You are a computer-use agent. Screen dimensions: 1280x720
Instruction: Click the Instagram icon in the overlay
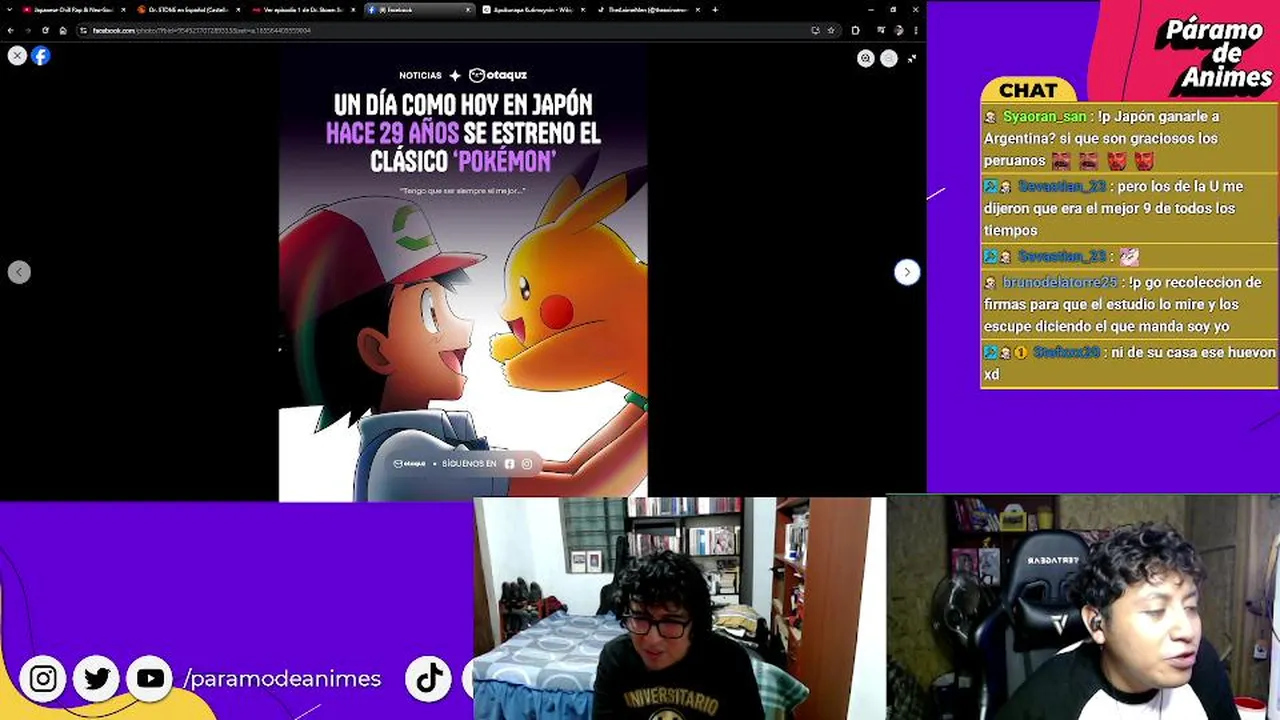pos(43,679)
